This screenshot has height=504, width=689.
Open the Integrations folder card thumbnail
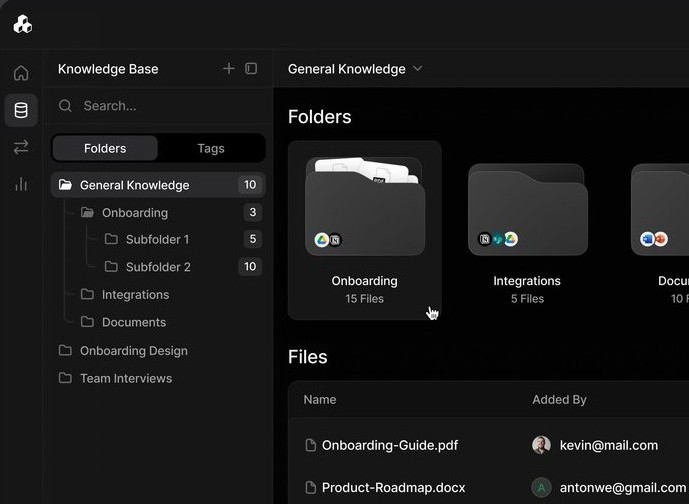[x=528, y=210]
